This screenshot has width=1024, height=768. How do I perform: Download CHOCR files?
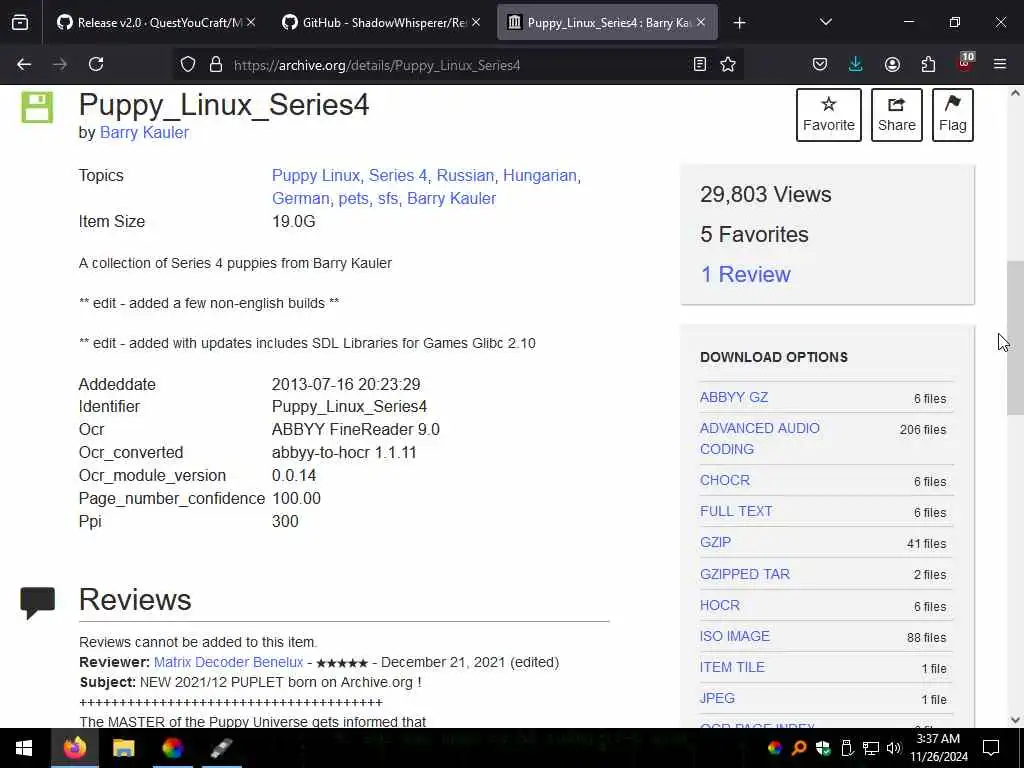coord(725,480)
